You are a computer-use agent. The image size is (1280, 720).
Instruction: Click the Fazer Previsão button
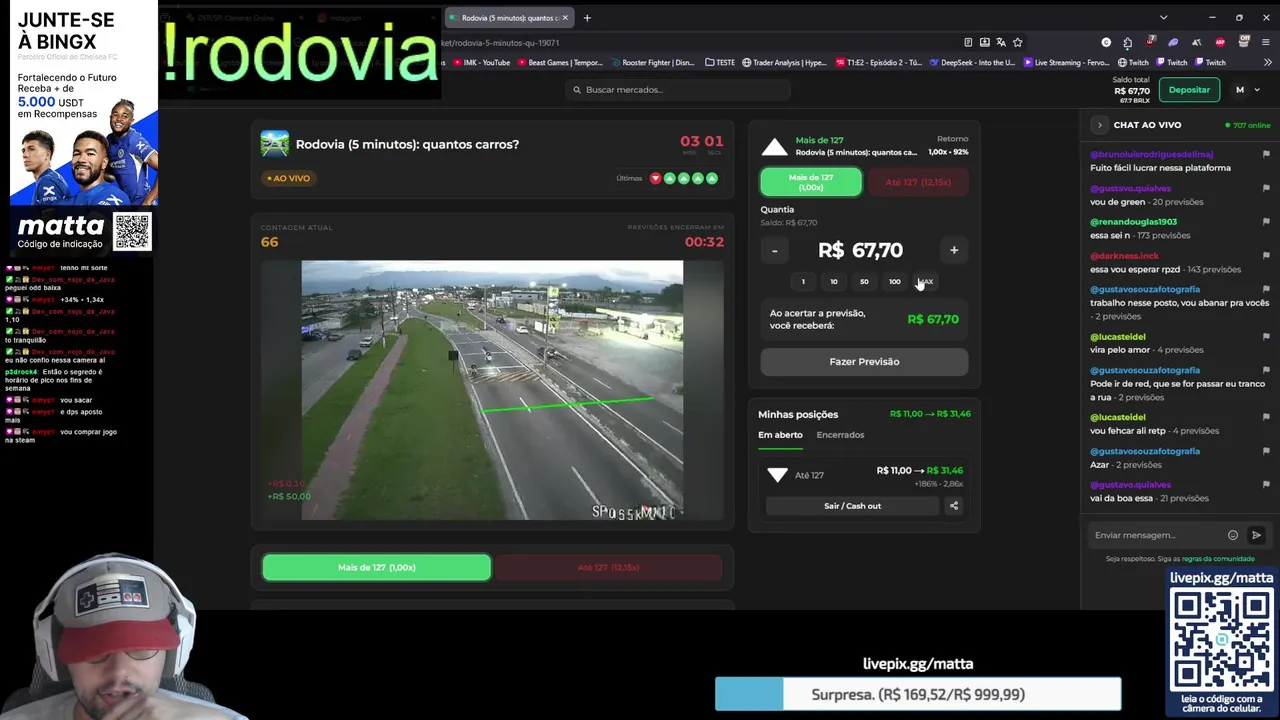pyautogui.click(x=864, y=362)
